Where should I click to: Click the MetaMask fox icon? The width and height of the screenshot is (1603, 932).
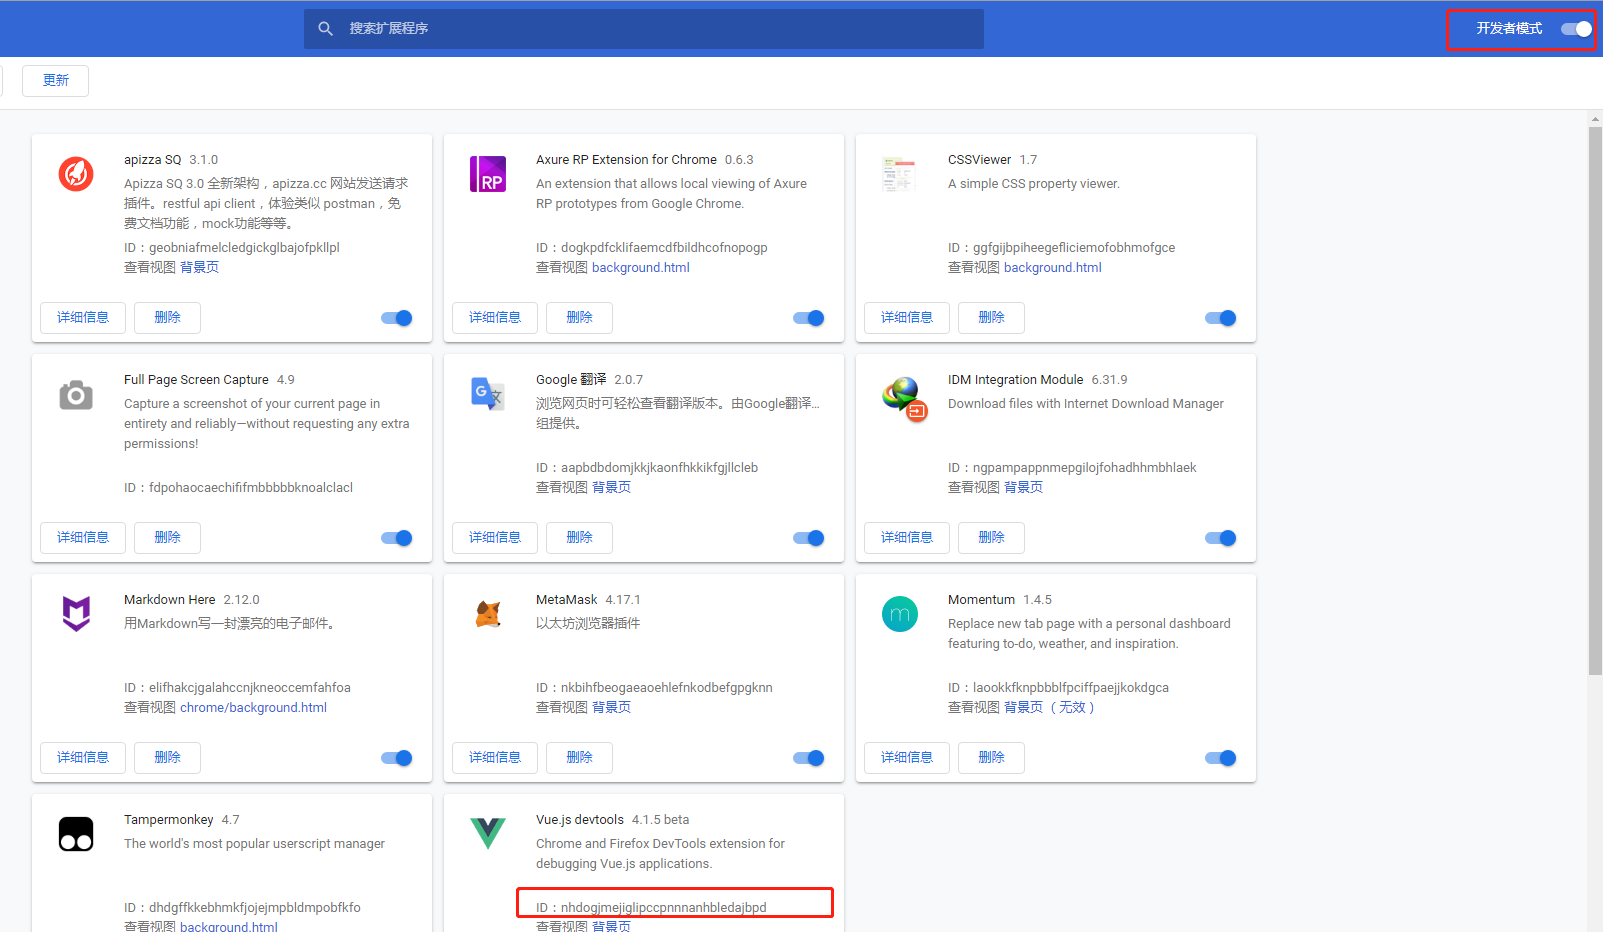click(x=488, y=614)
